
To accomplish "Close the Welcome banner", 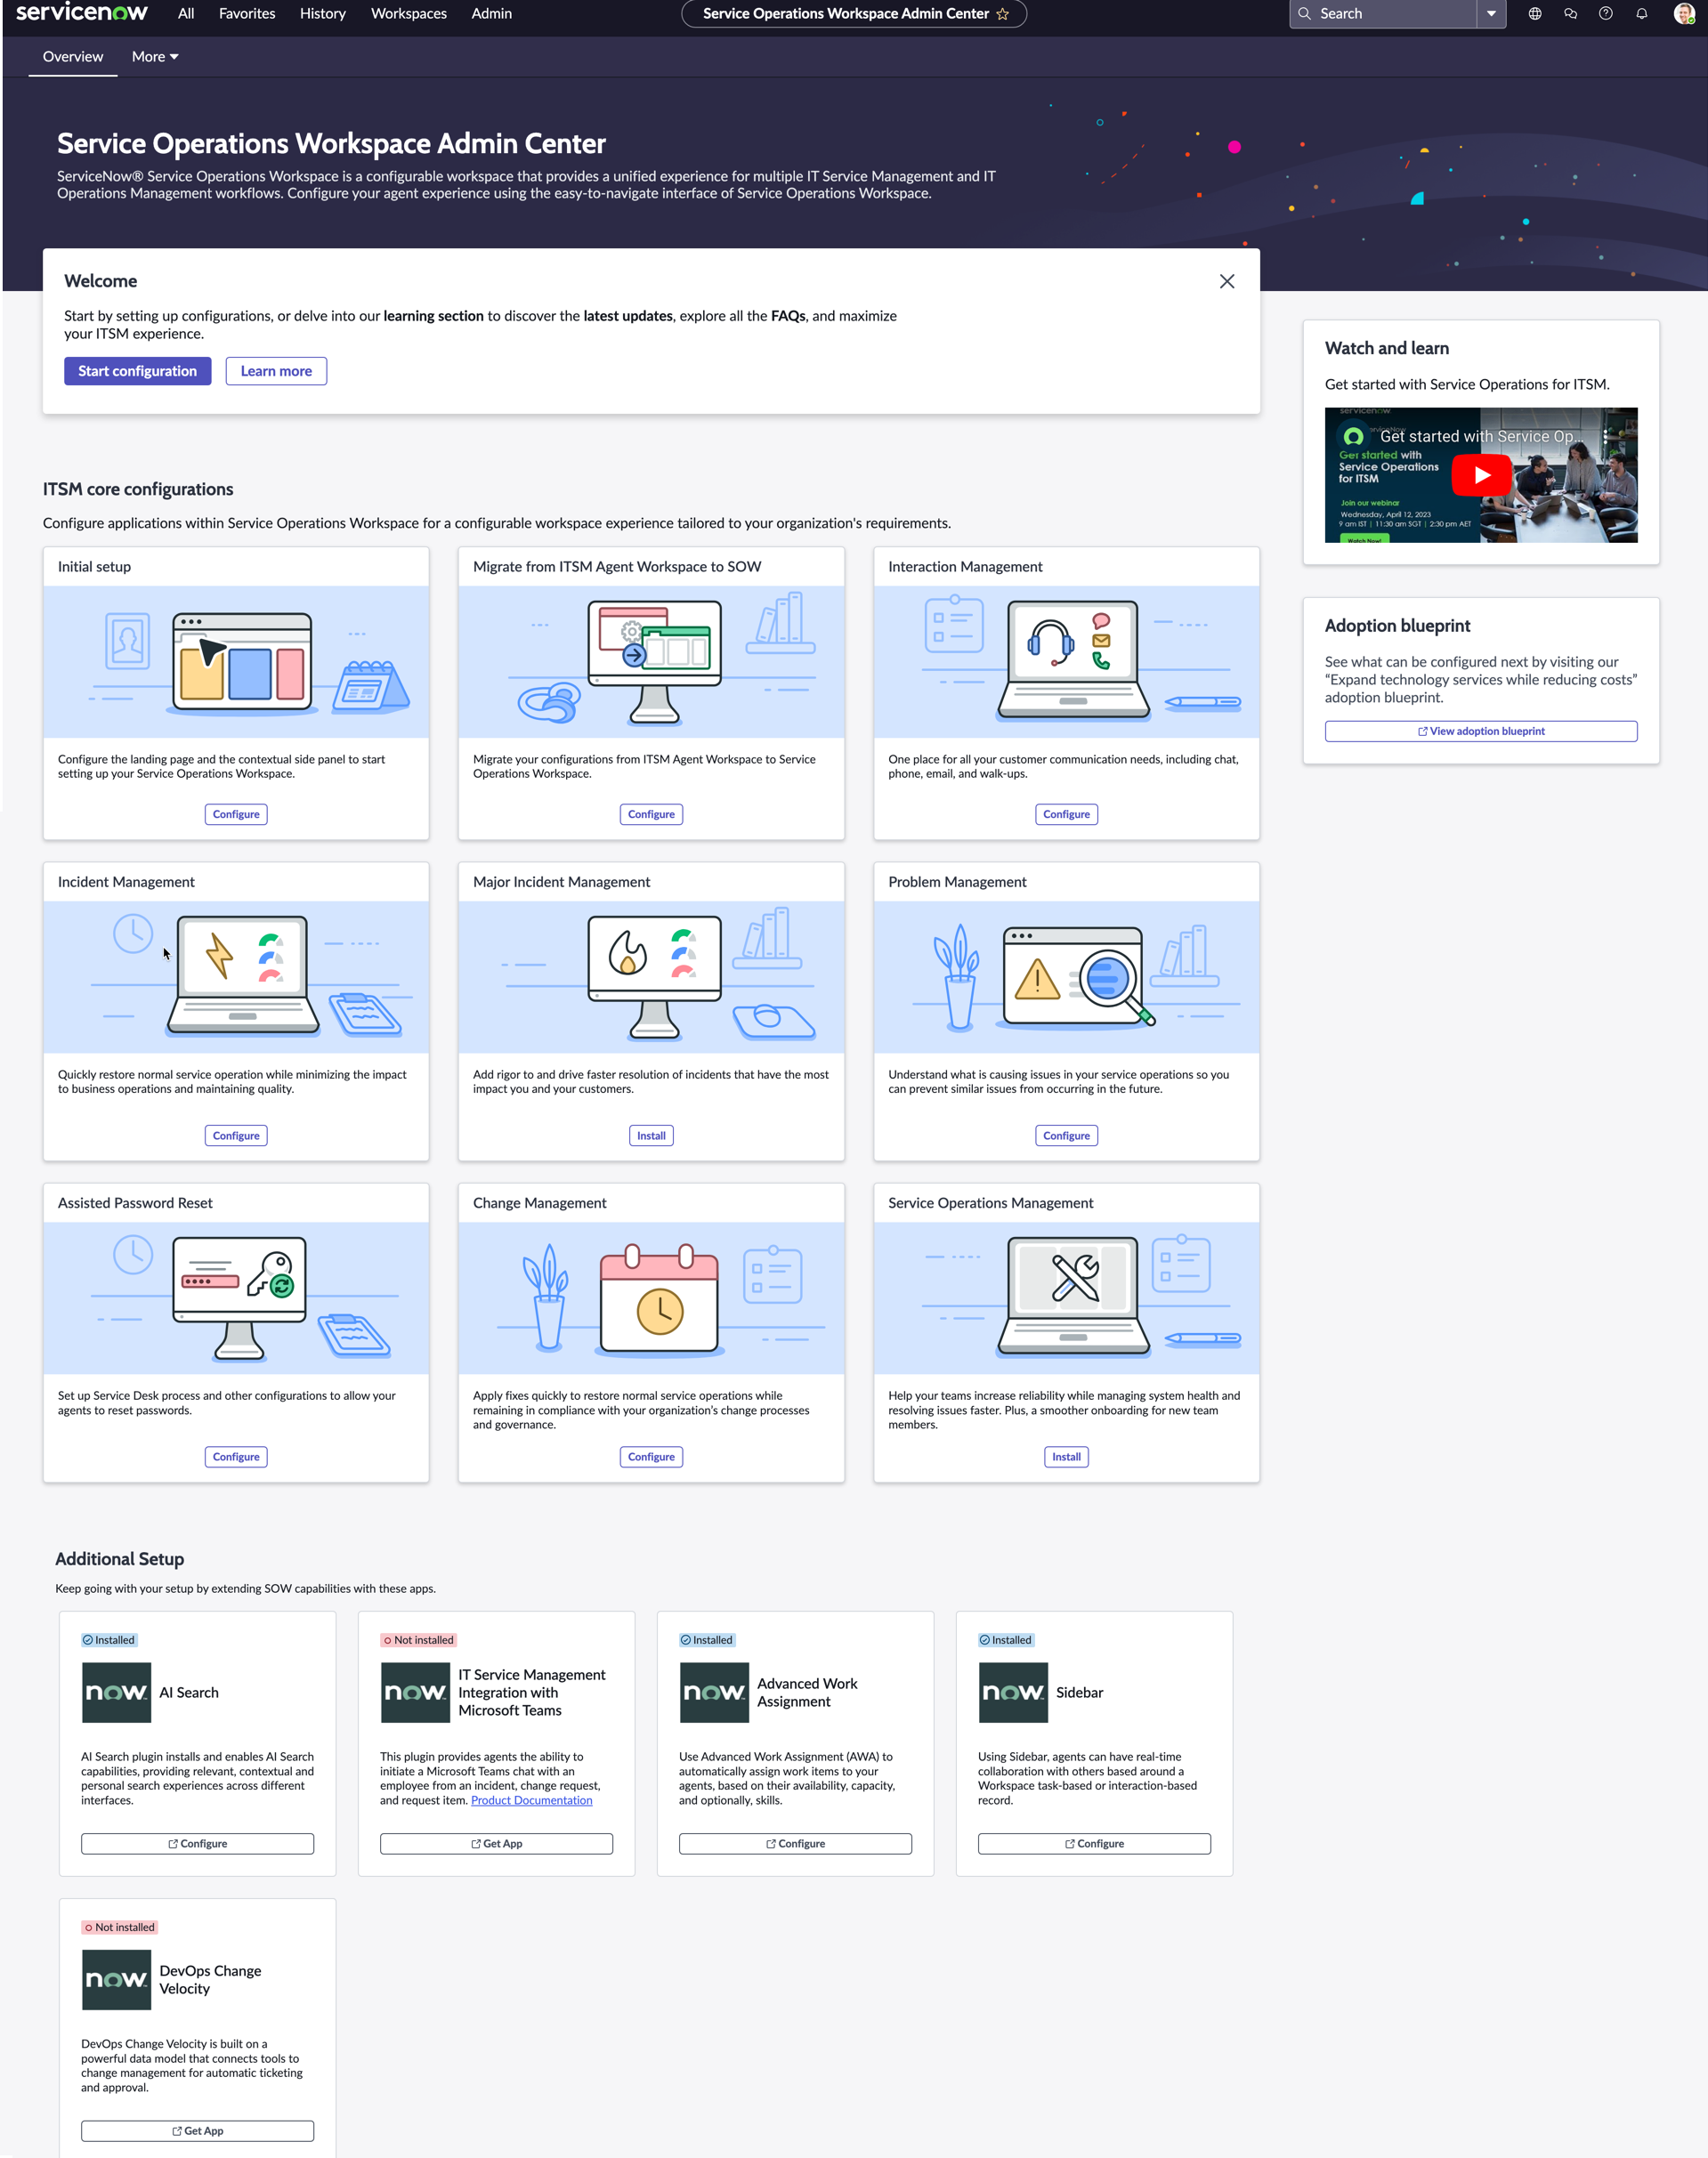I will [x=1227, y=282].
